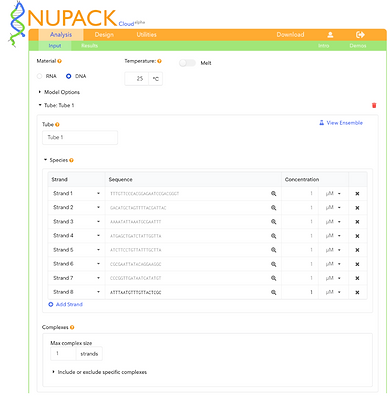Screen dimensions: 392x398
Task: Click the Sequence column header
Action: 120,179
